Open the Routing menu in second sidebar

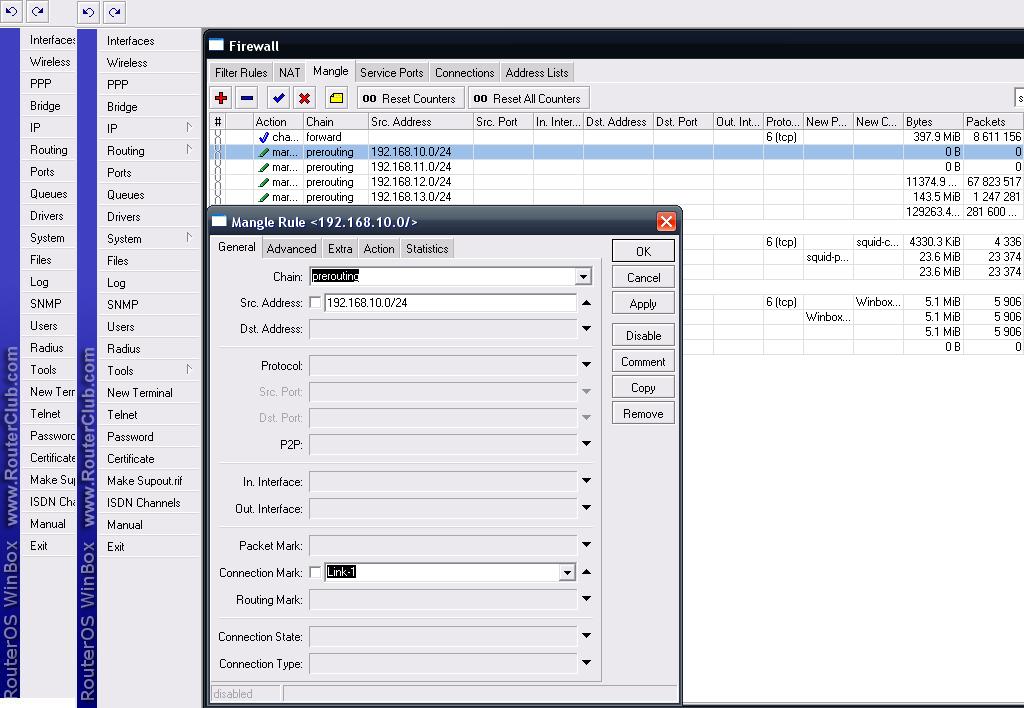pos(148,150)
